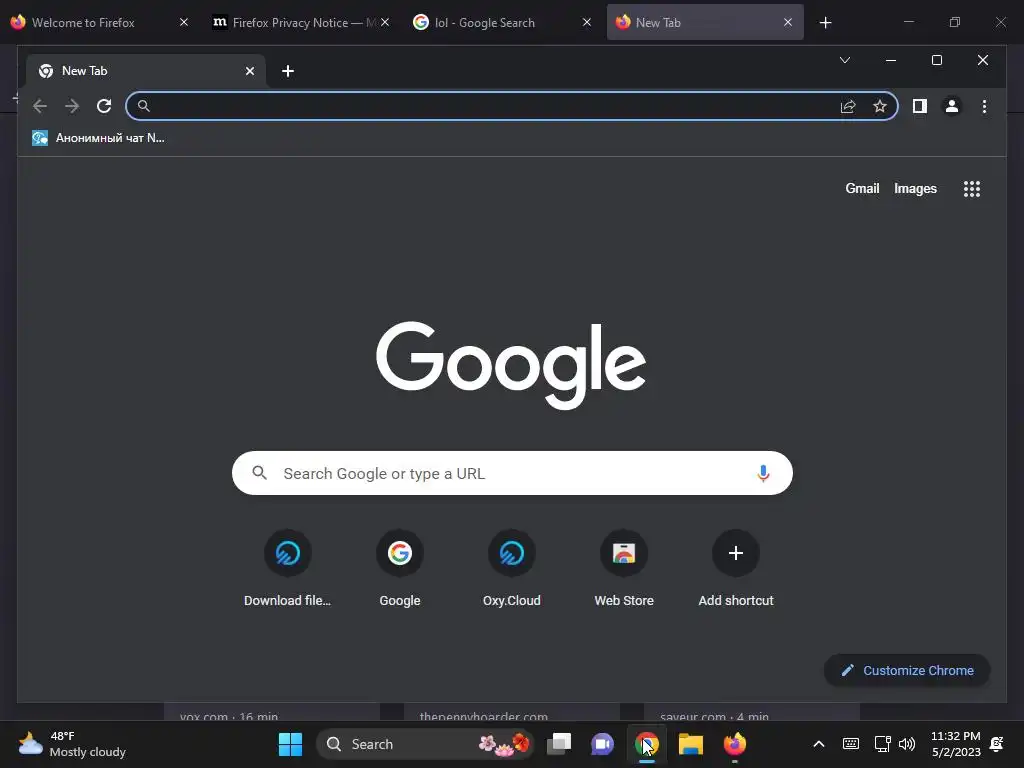This screenshot has height=768, width=1024.
Task: Open the Chat app in taskbar
Action: coord(602,744)
